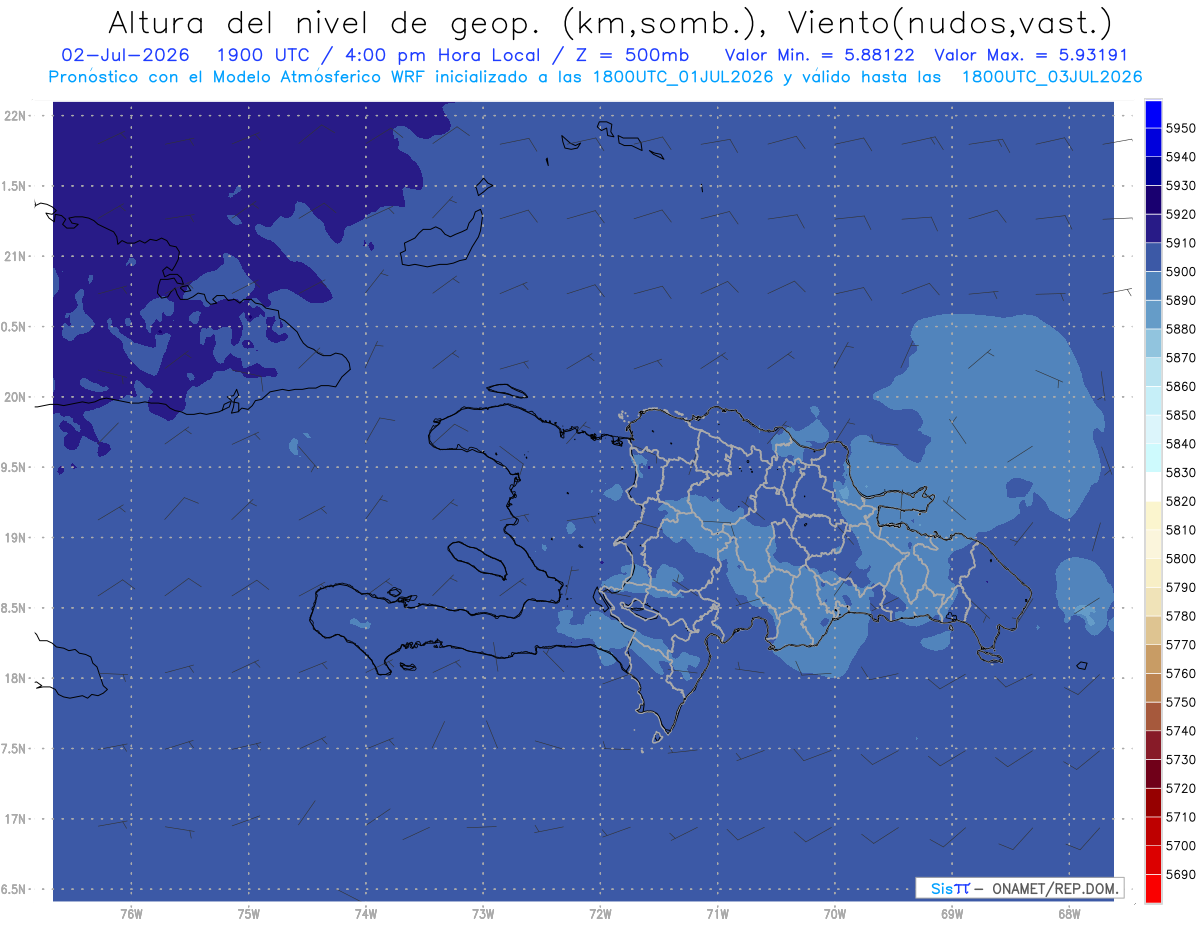Click the '5930' color scale value

pyautogui.click(x=1181, y=185)
